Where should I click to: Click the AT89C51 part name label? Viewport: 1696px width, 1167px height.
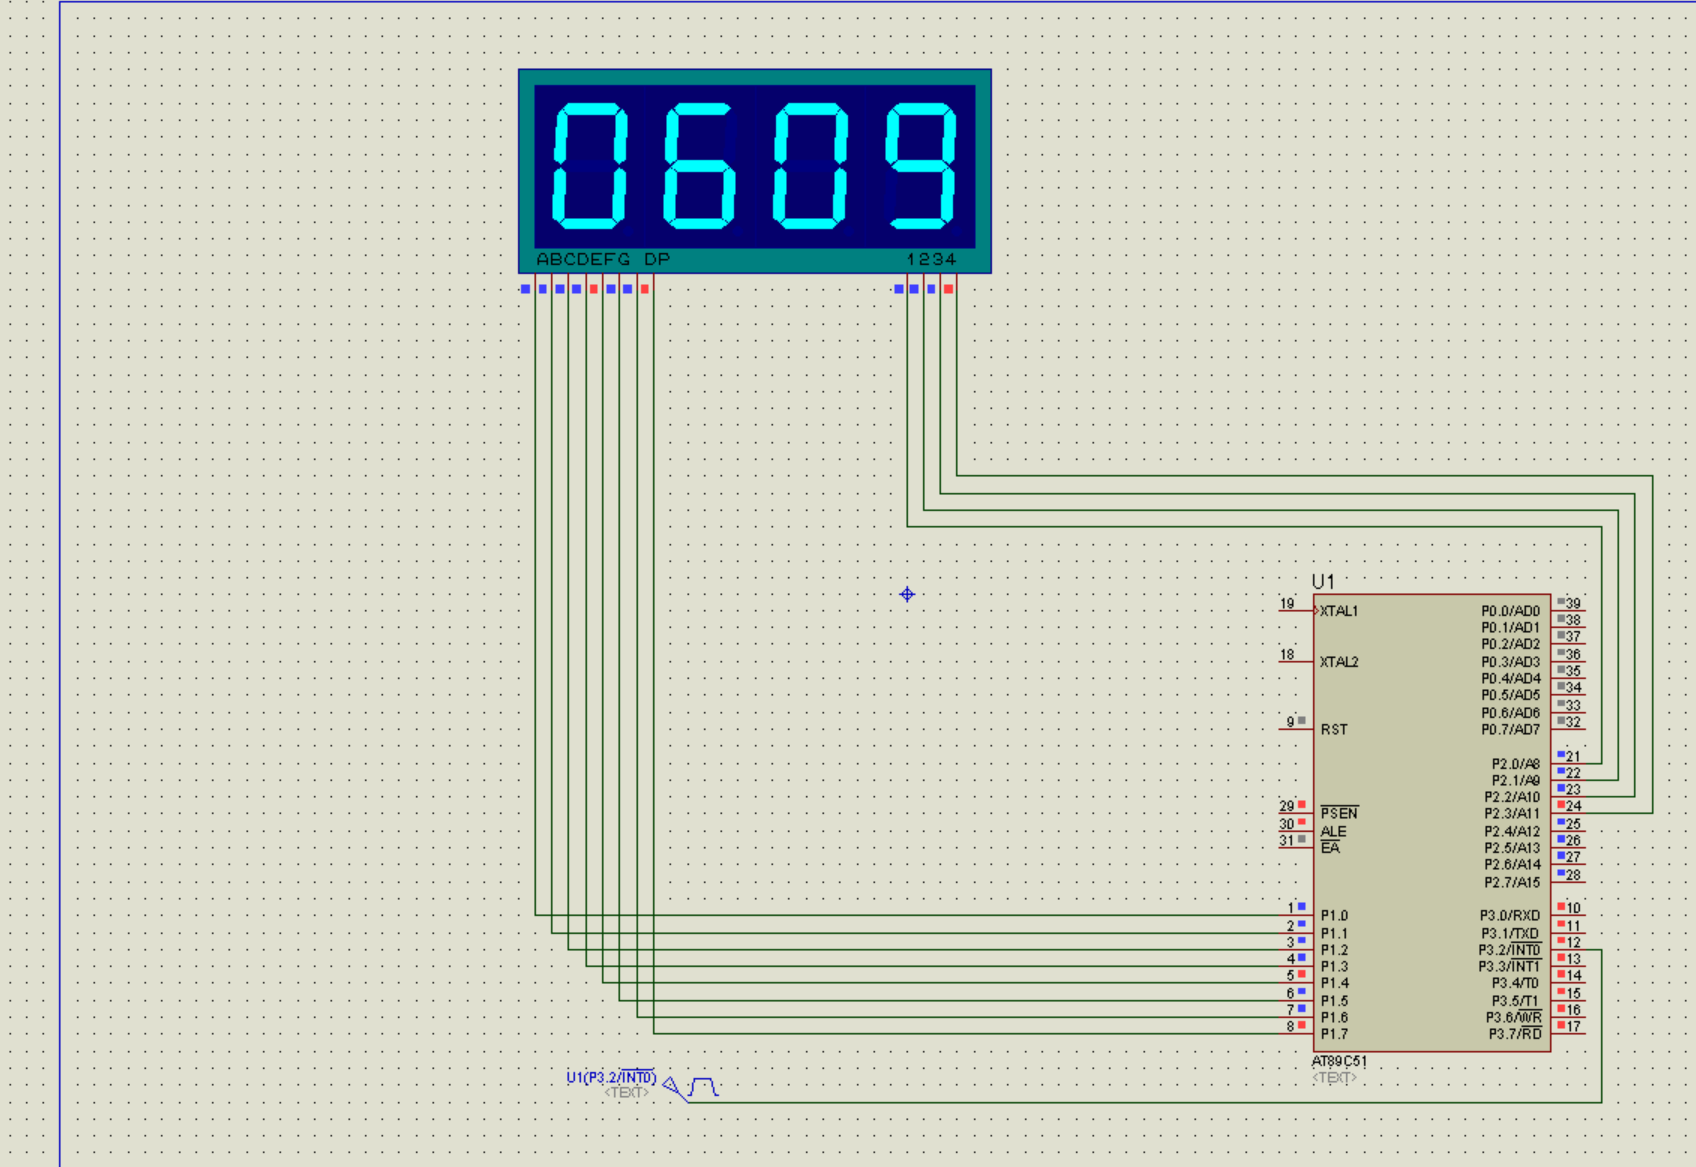click(x=1339, y=1061)
